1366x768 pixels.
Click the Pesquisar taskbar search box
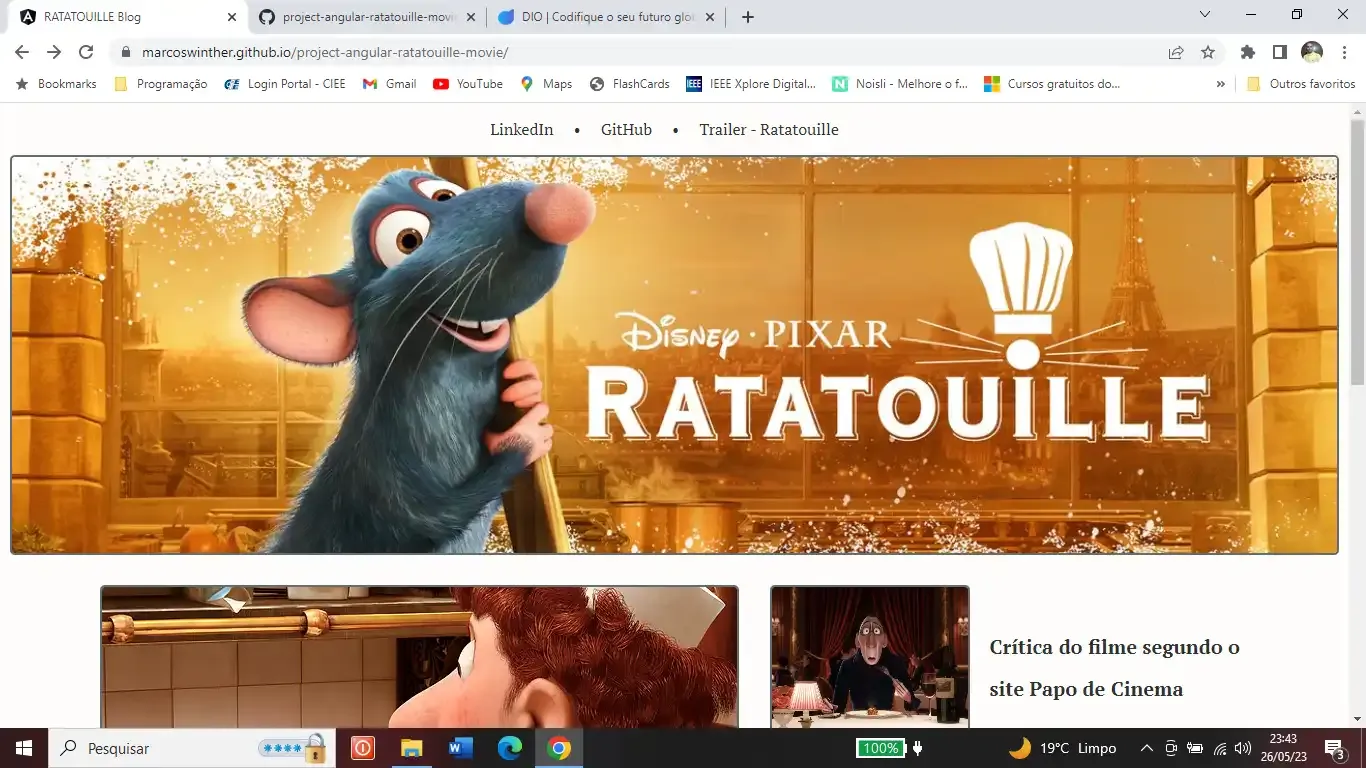[191, 748]
